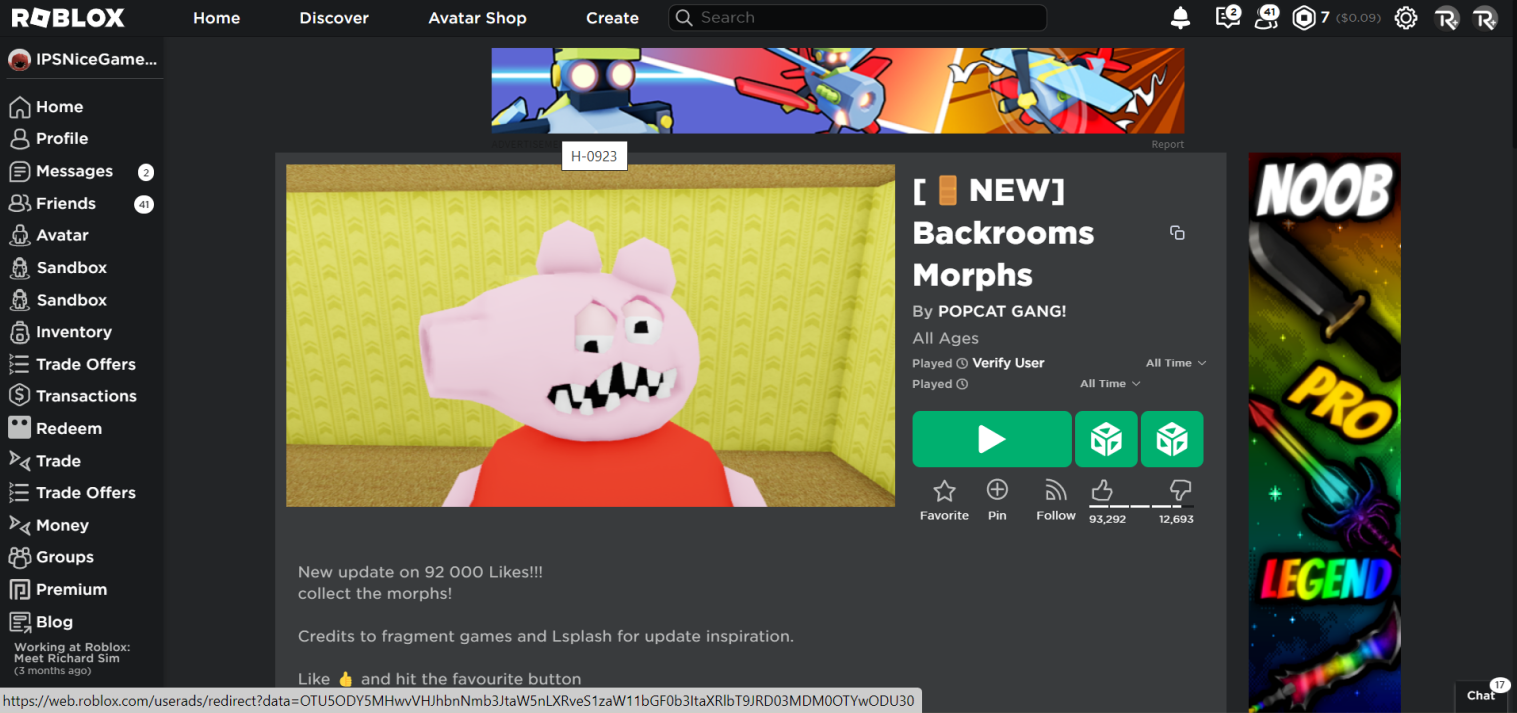
Task: Click the last R icon in top bar
Action: (x=1485, y=18)
